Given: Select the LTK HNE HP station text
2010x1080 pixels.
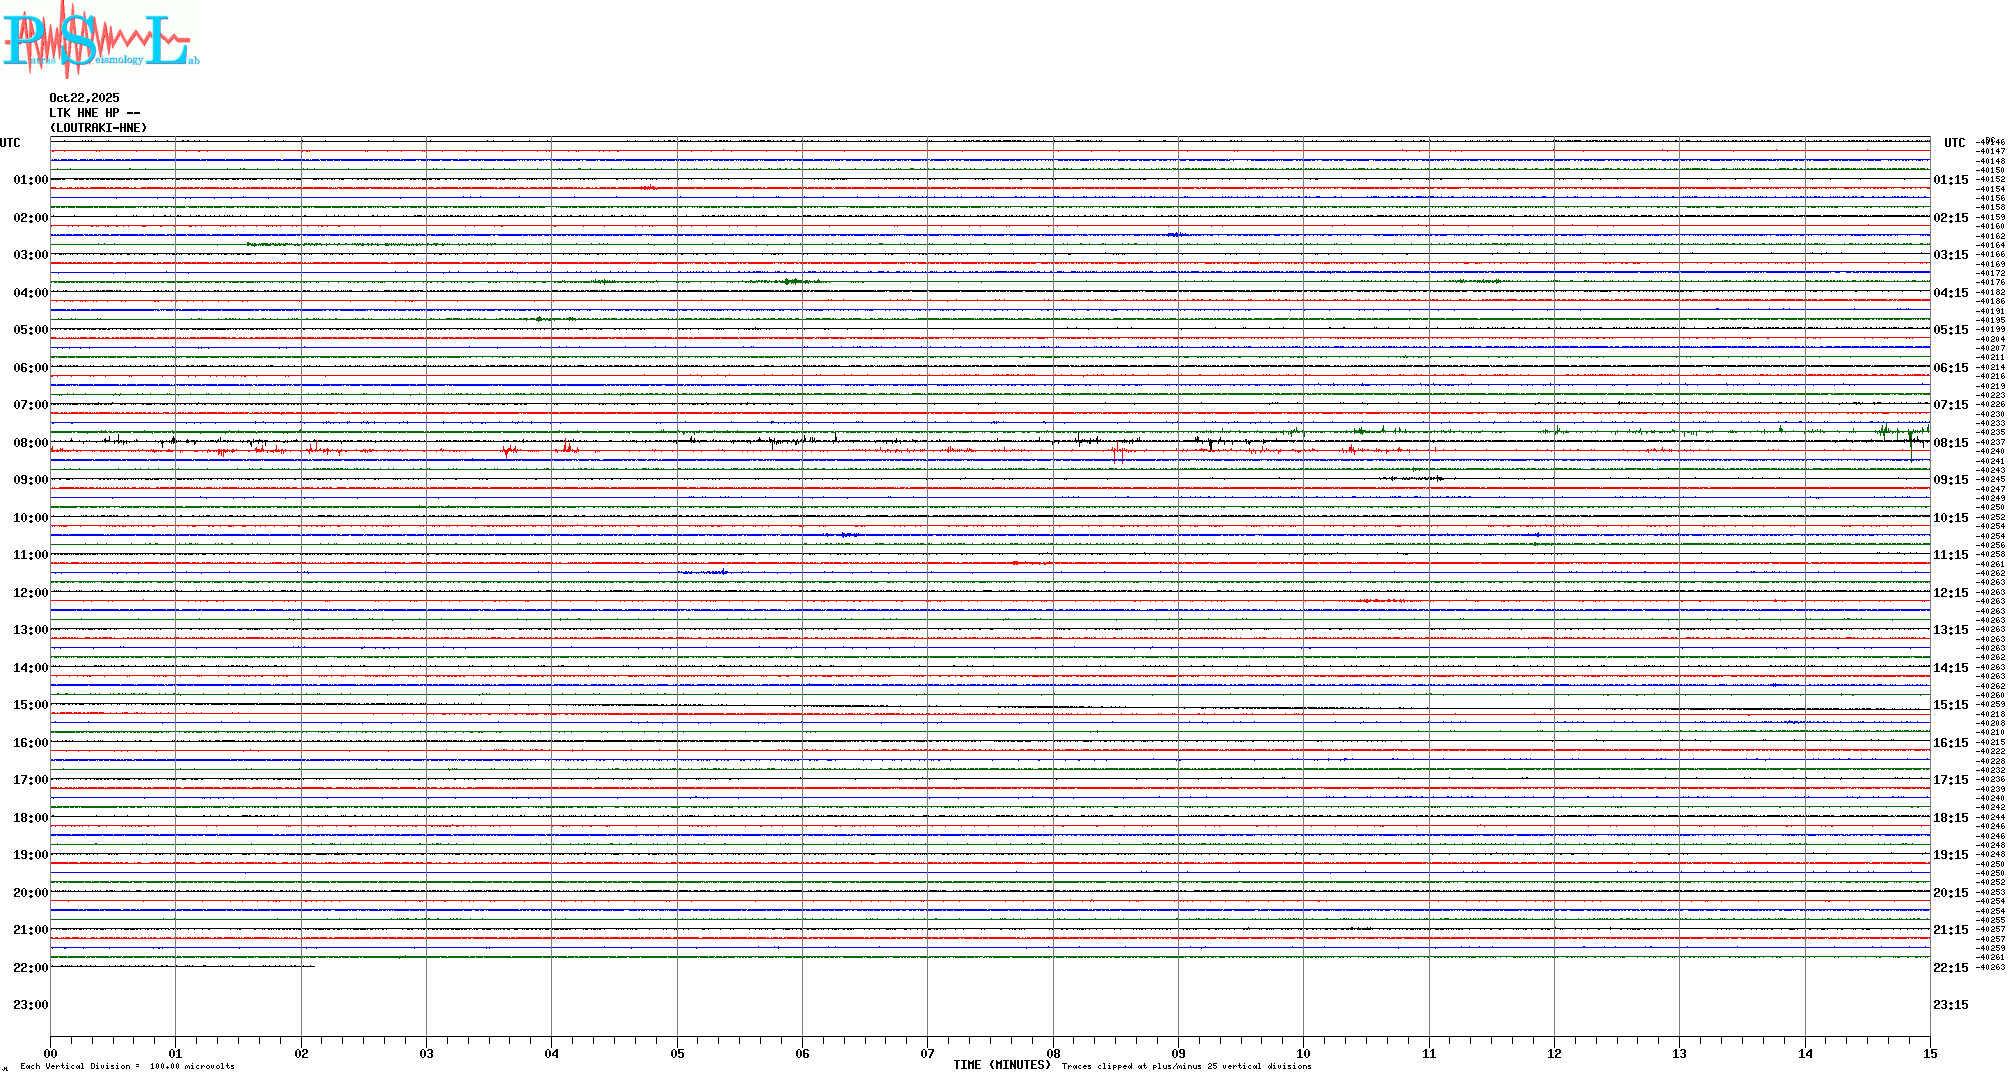Looking at the screenshot, I should (94, 113).
